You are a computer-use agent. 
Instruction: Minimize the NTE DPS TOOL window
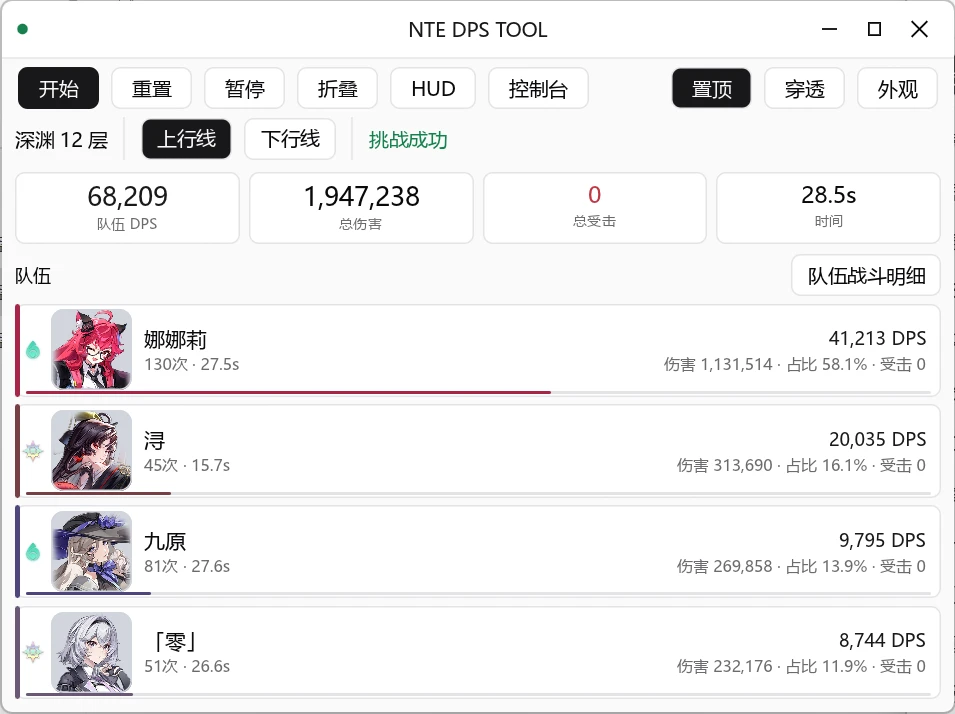829,29
